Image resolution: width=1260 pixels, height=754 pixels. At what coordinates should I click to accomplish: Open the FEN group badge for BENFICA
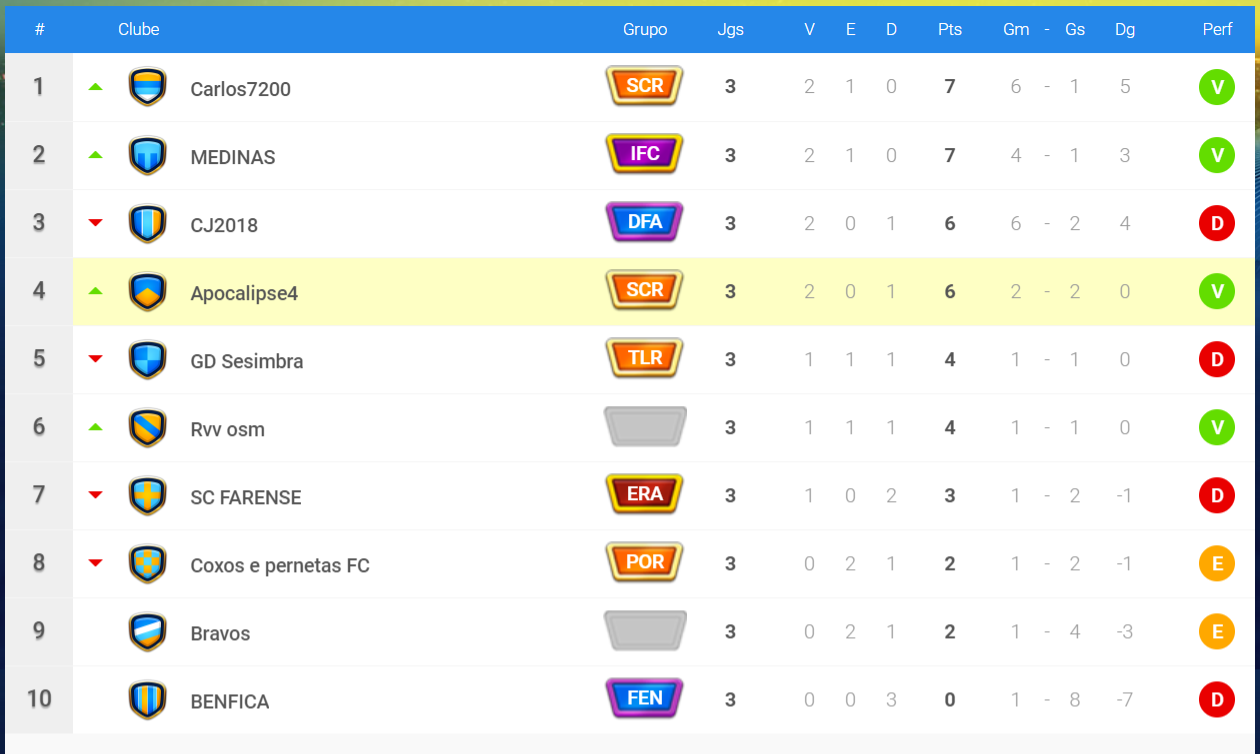coord(645,698)
